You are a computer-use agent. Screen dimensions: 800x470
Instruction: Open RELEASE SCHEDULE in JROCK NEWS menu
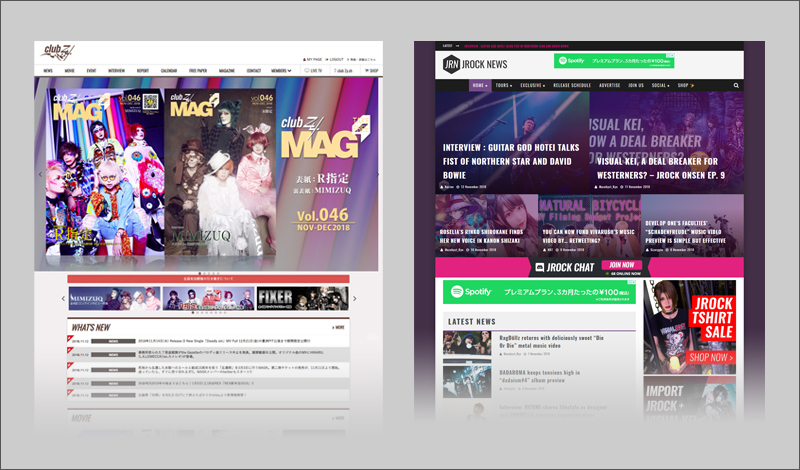pyautogui.click(x=572, y=85)
